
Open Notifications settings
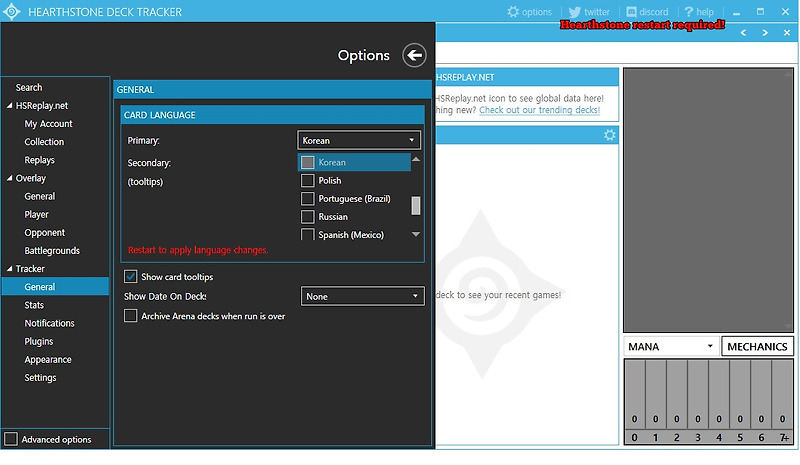point(49,323)
